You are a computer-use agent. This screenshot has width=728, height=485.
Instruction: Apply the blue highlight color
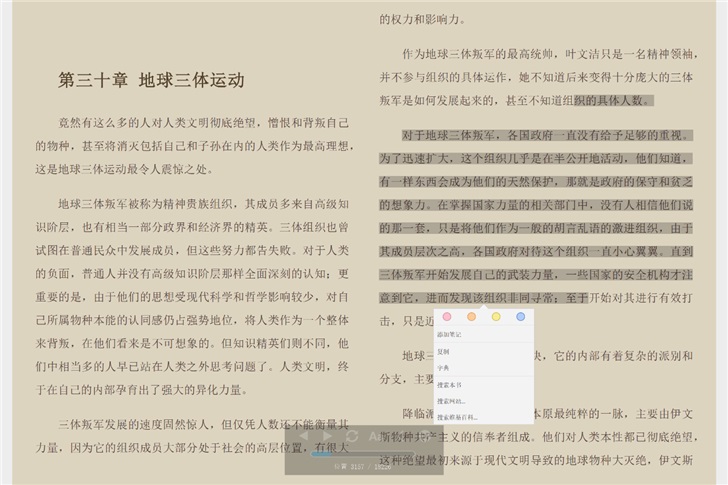click(x=520, y=317)
